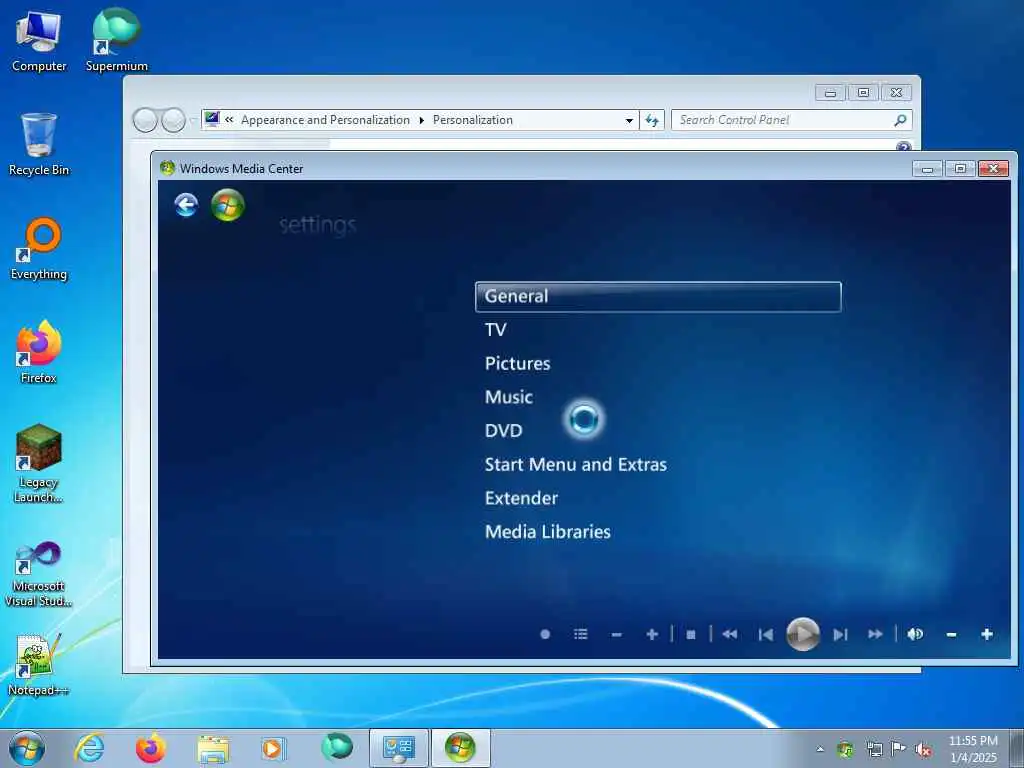Image resolution: width=1024 pixels, height=768 pixels.
Task: Select Start Menu and Extras
Action: click(575, 464)
